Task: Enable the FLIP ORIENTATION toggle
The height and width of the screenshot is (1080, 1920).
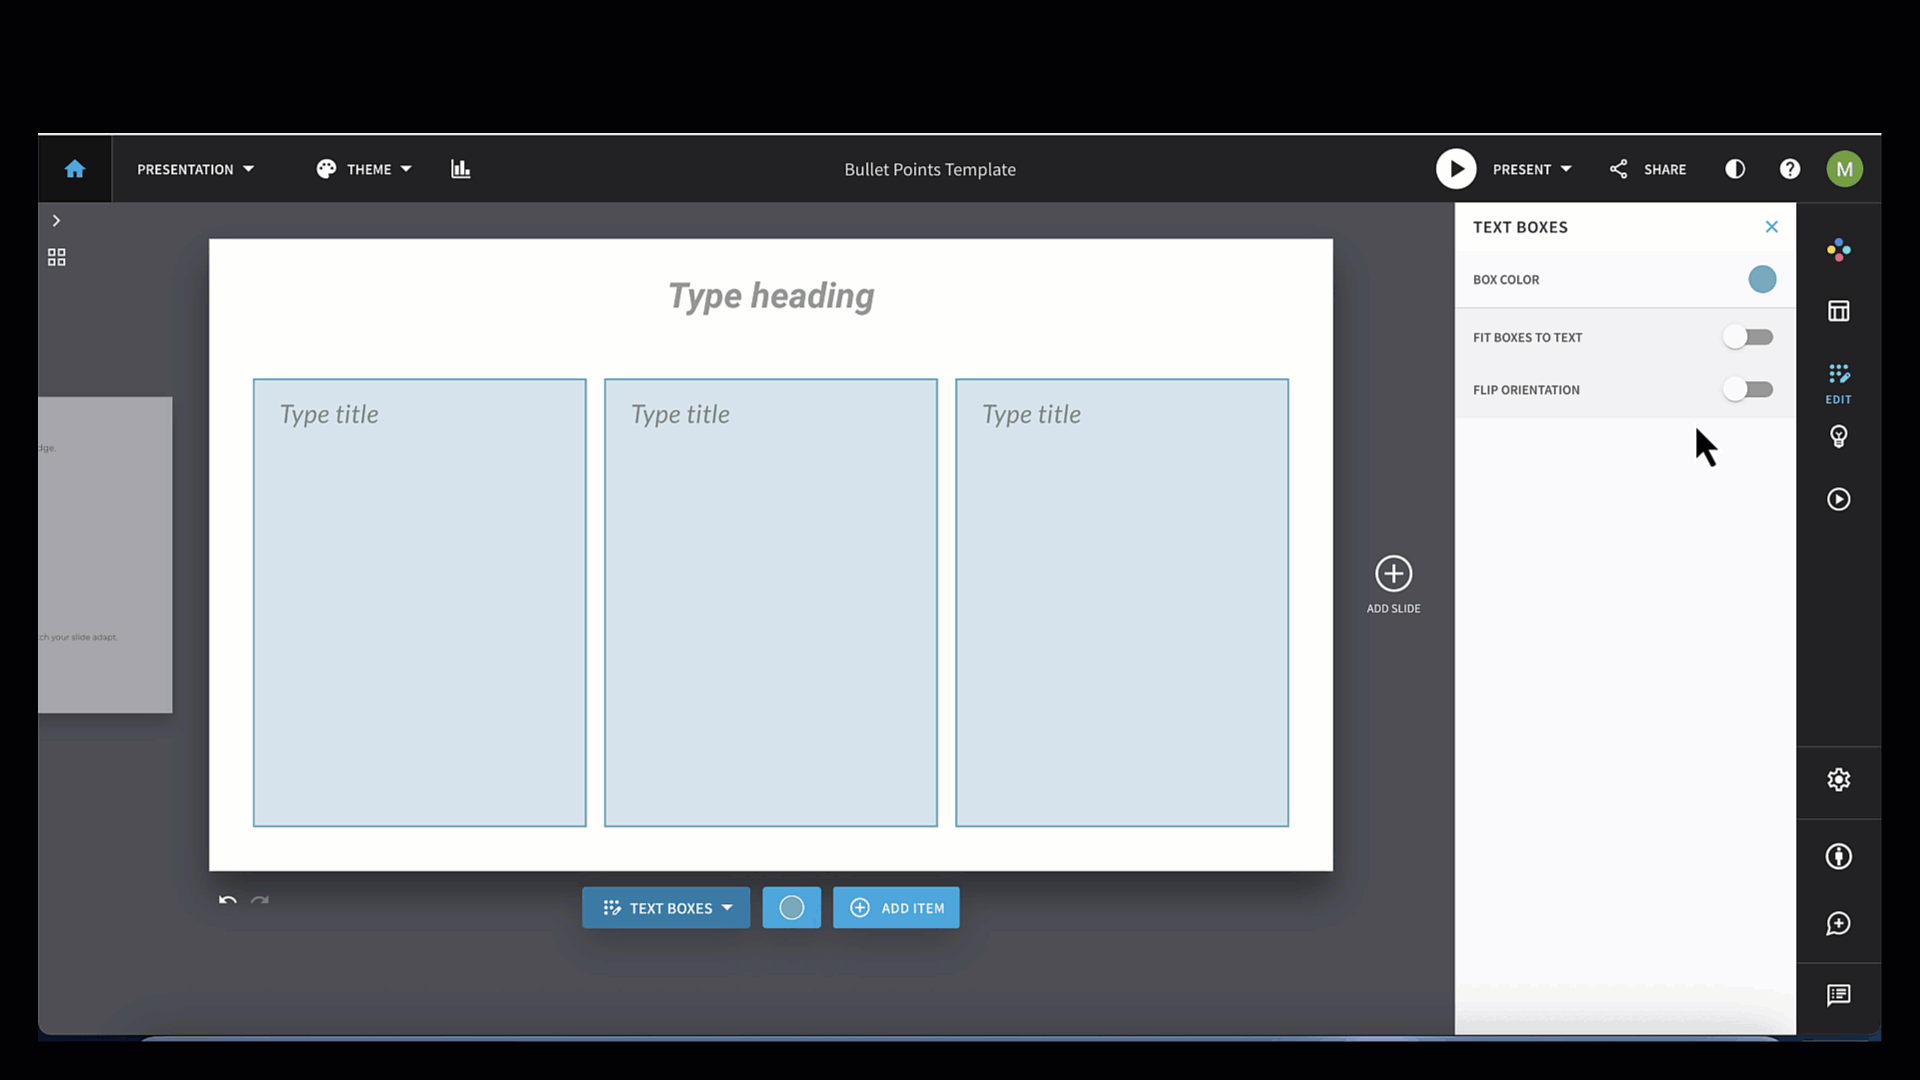Action: 1748,389
